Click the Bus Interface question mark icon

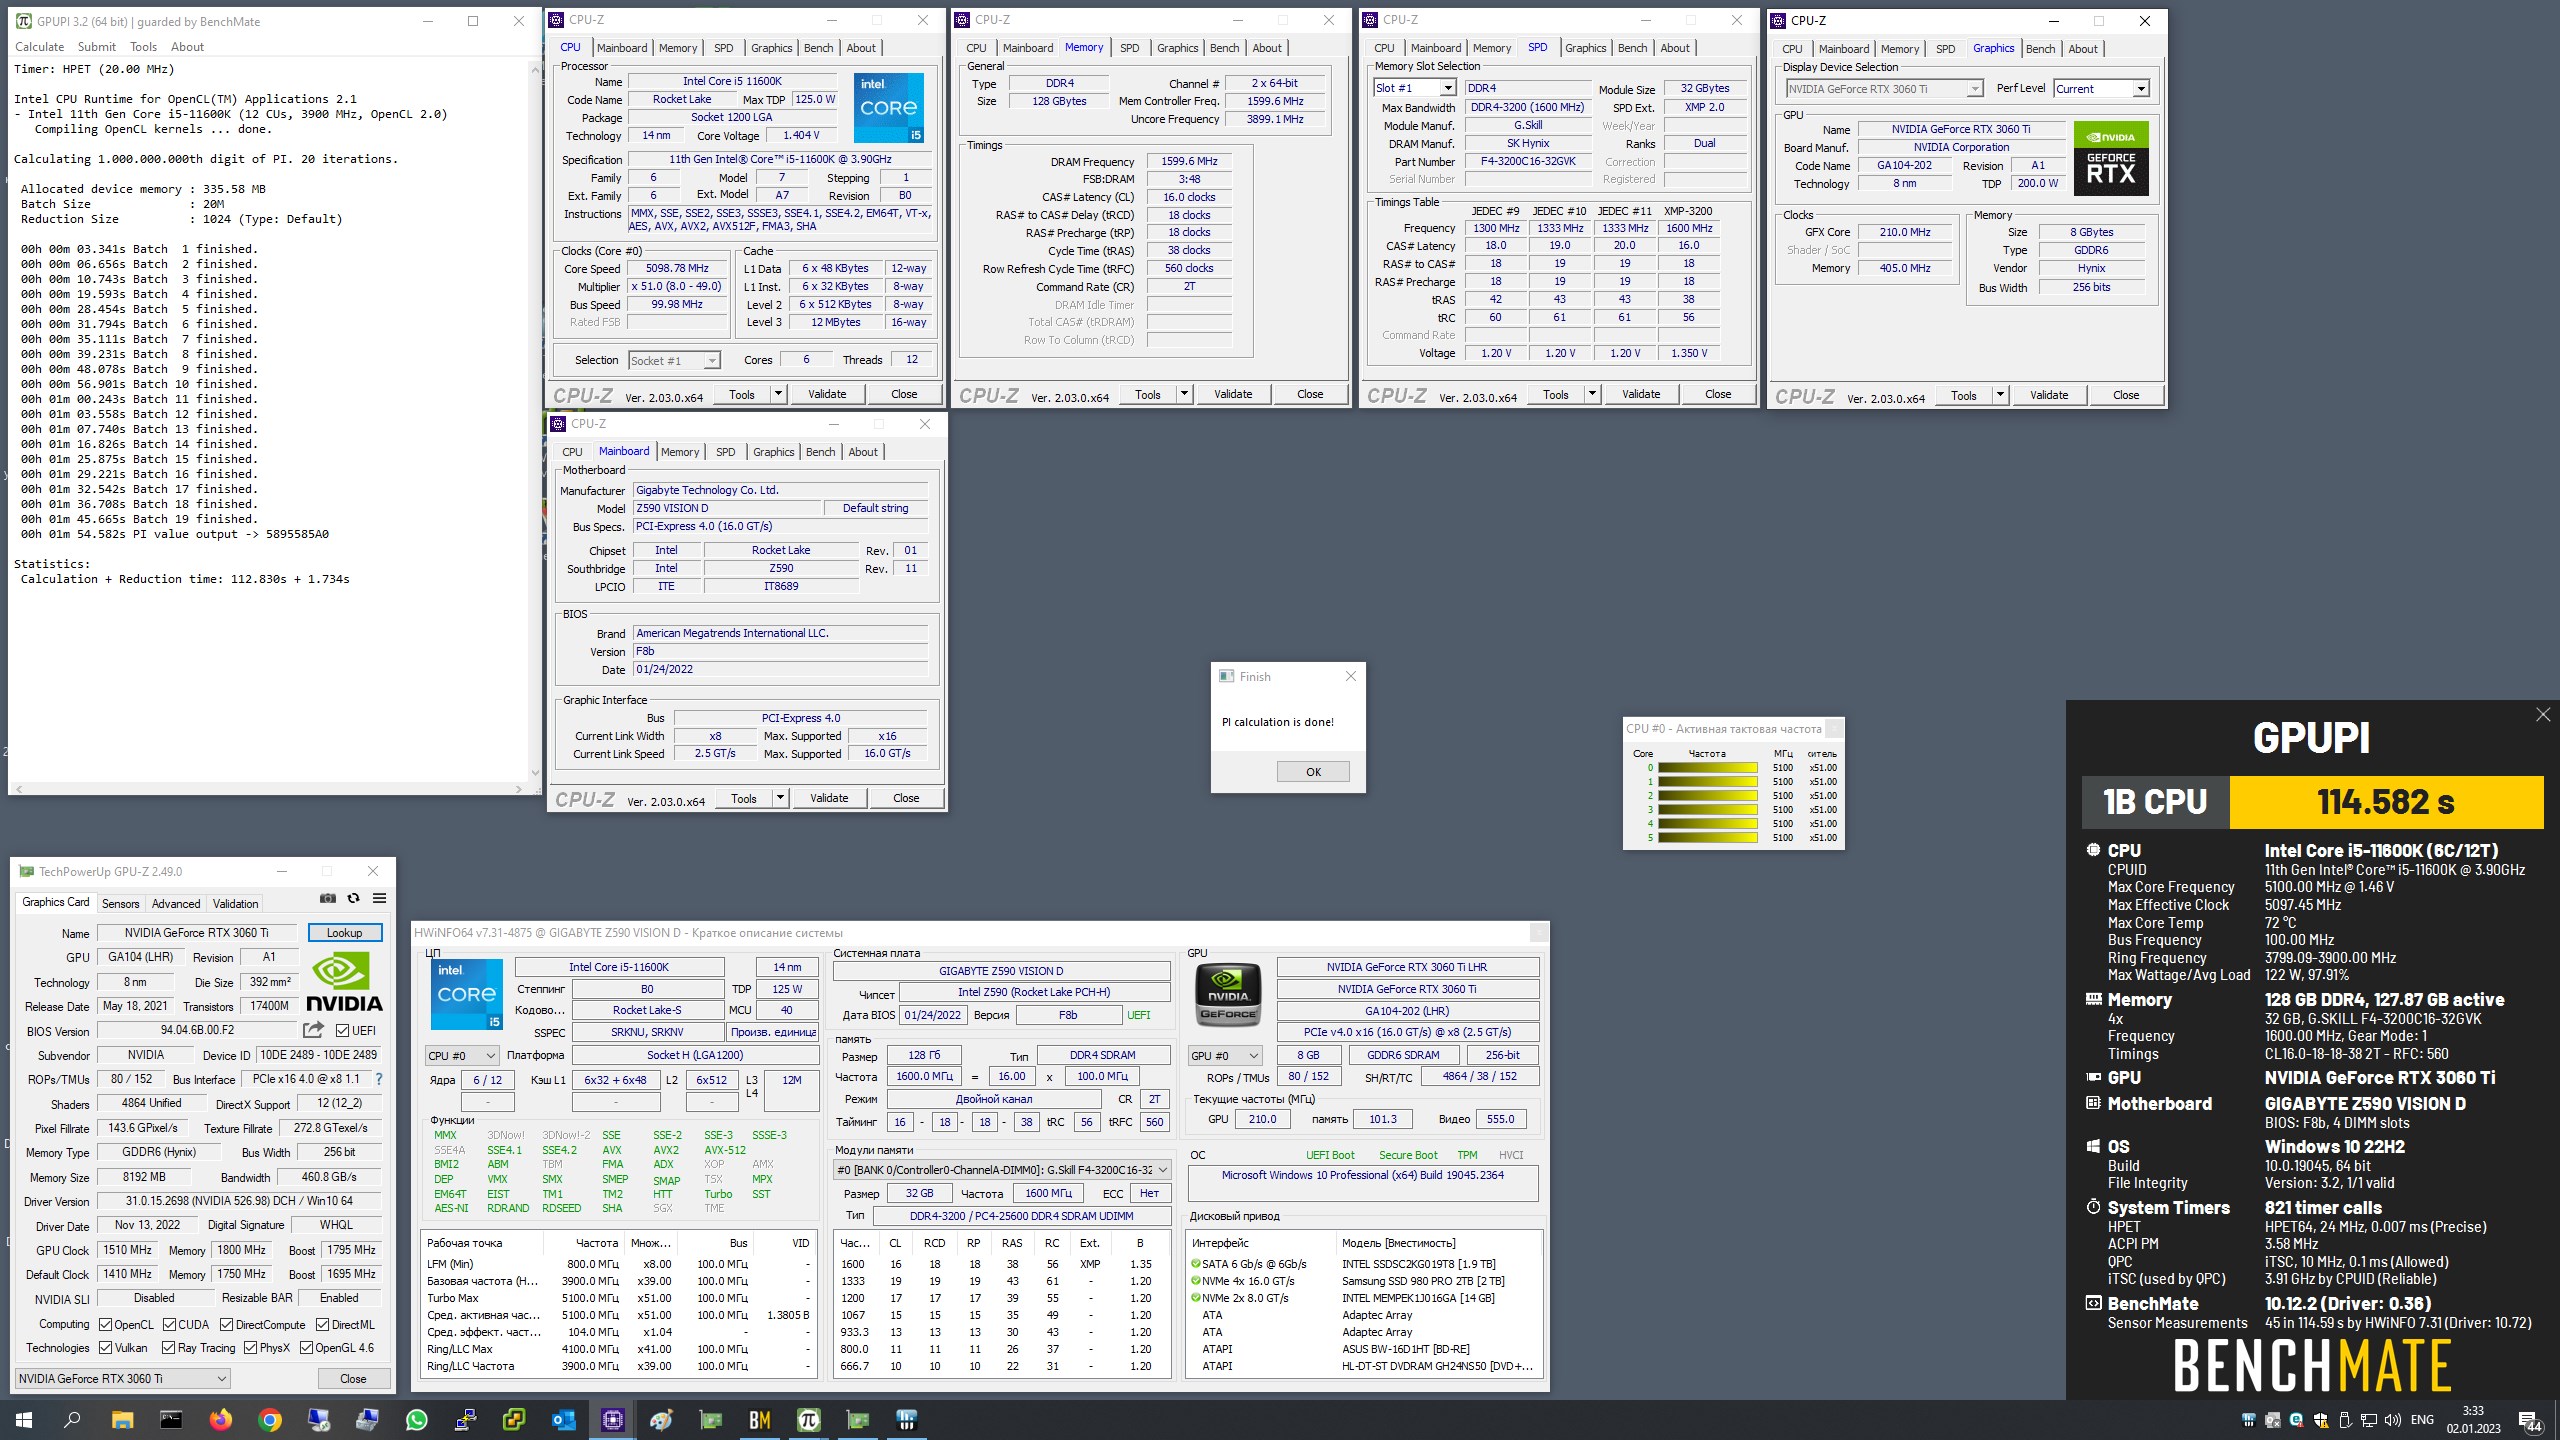point(379,1079)
